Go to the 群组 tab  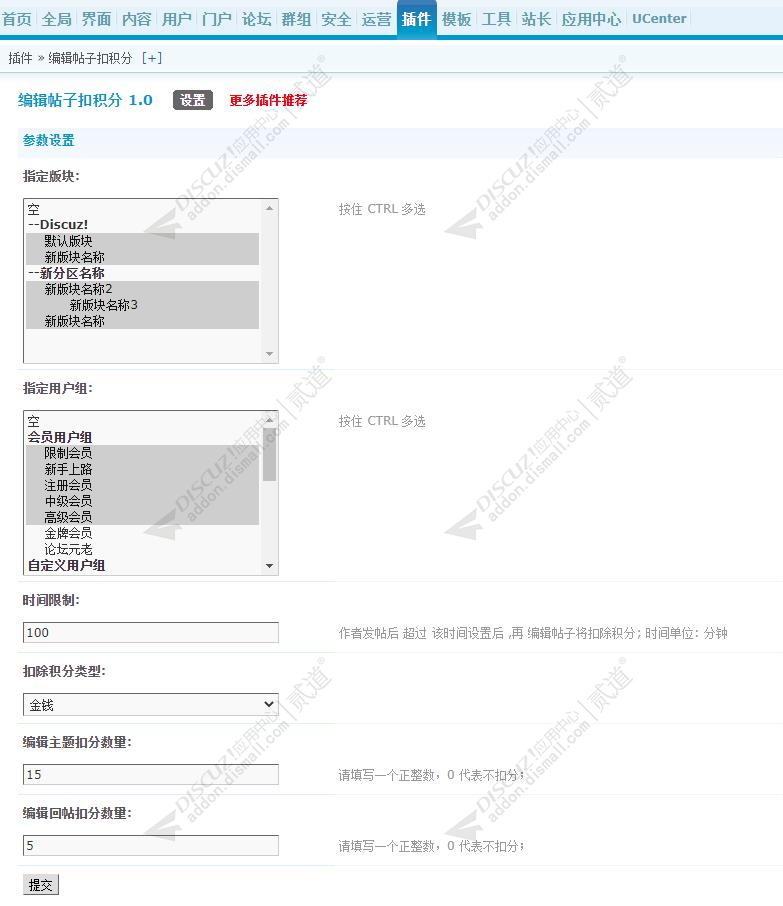(x=296, y=19)
